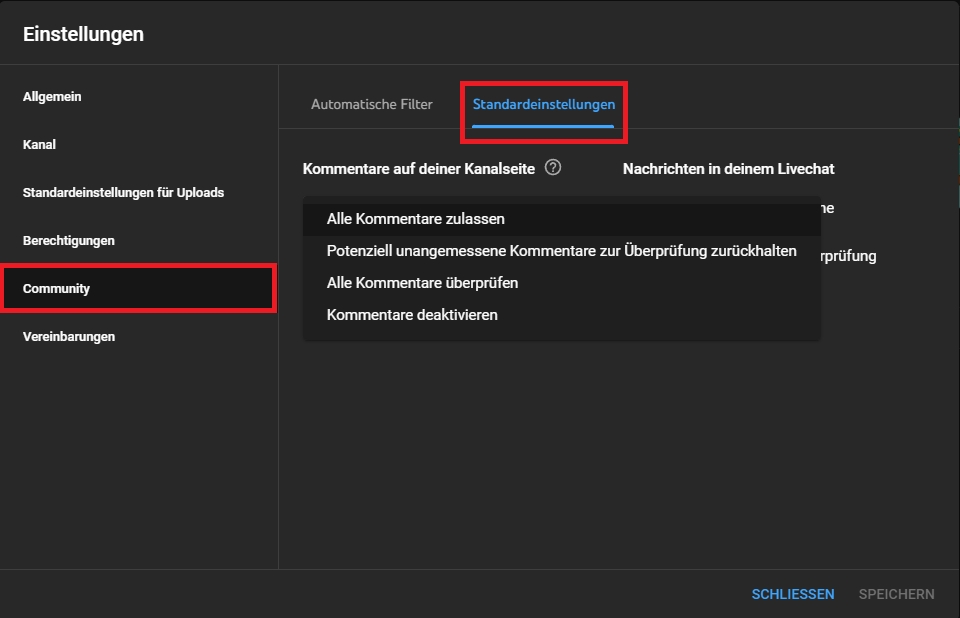Open the Standardeinstellungen tab
The width and height of the screenshot is (960, 618).
click(x=543, y=104)
